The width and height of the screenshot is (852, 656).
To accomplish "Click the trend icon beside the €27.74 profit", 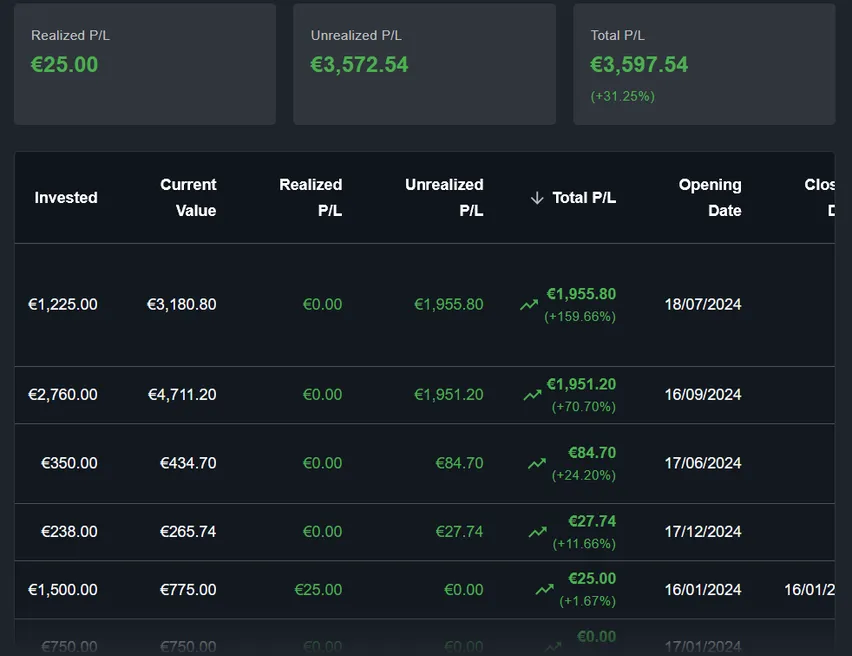I will 535,531.
